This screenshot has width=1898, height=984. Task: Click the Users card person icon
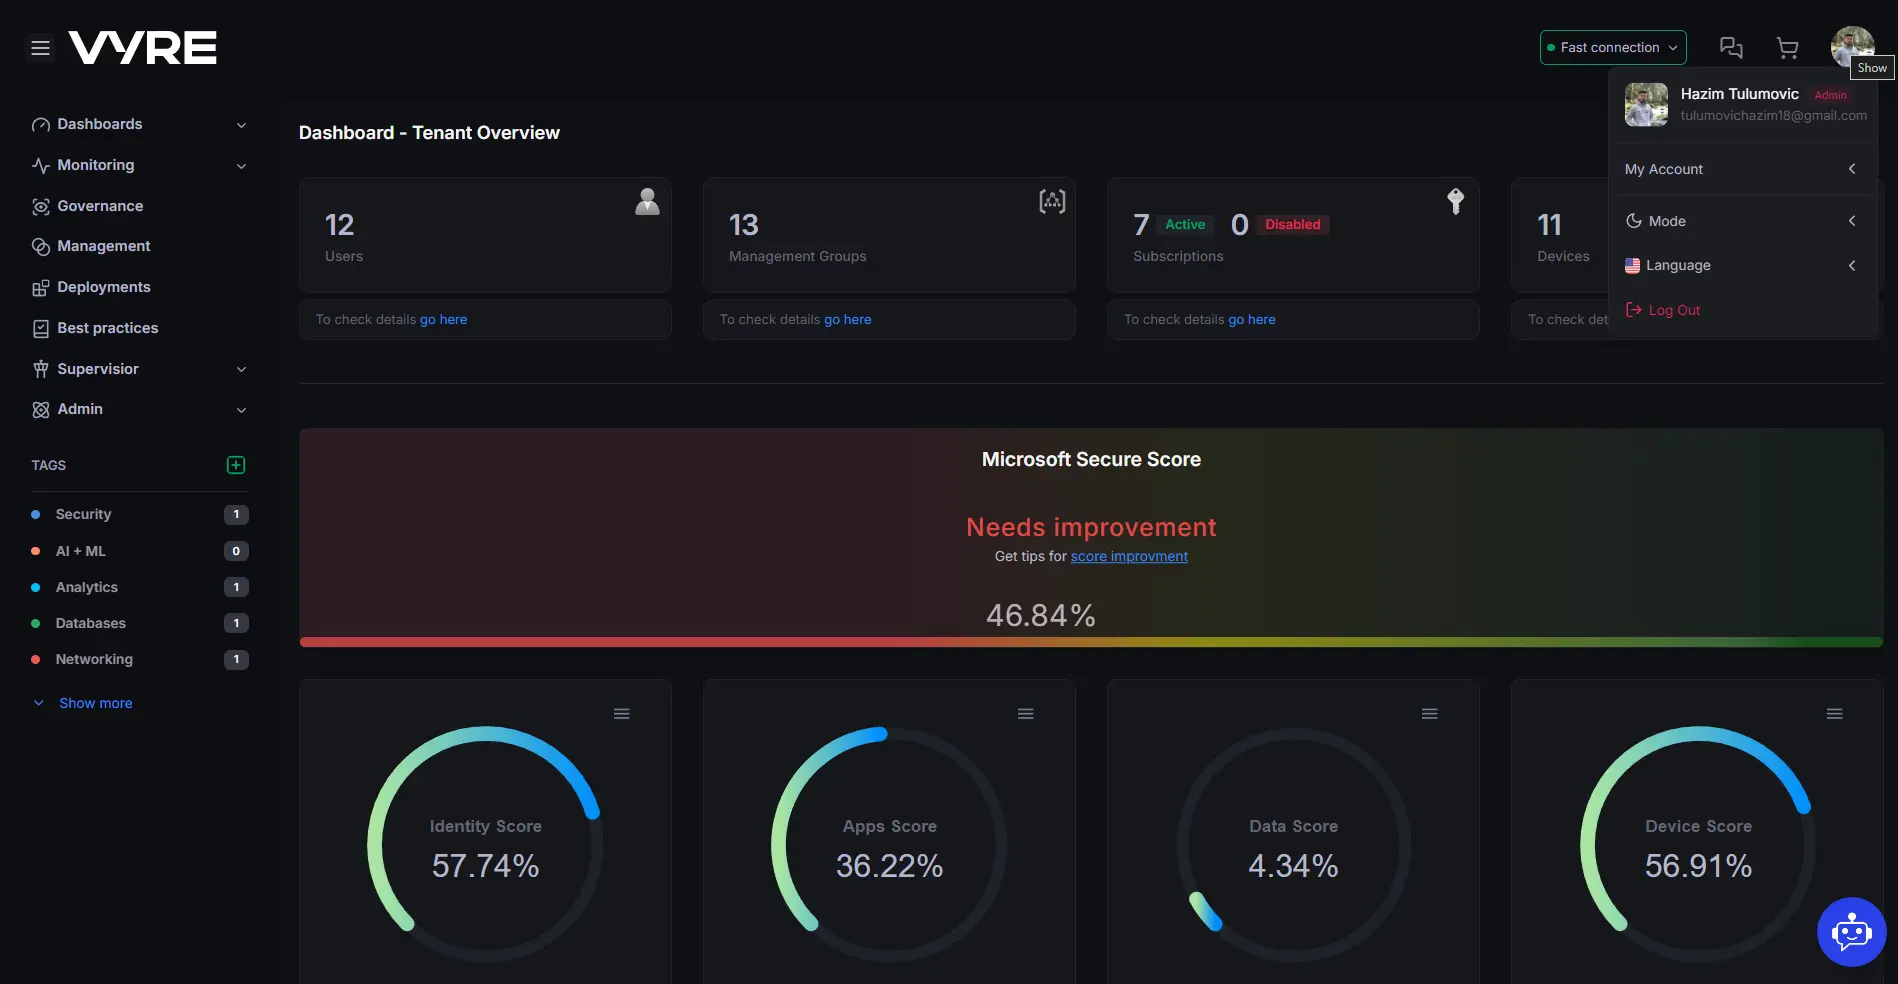point(648,202)
